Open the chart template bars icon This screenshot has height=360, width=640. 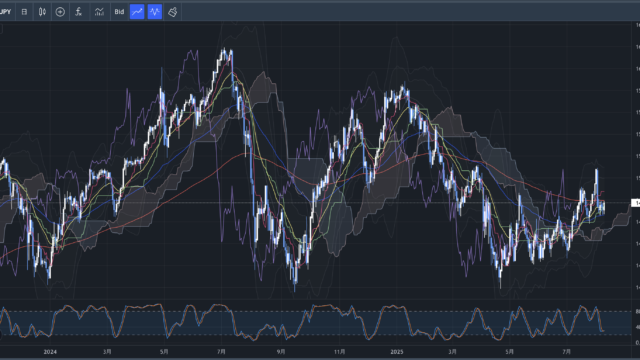coord(99,12)
